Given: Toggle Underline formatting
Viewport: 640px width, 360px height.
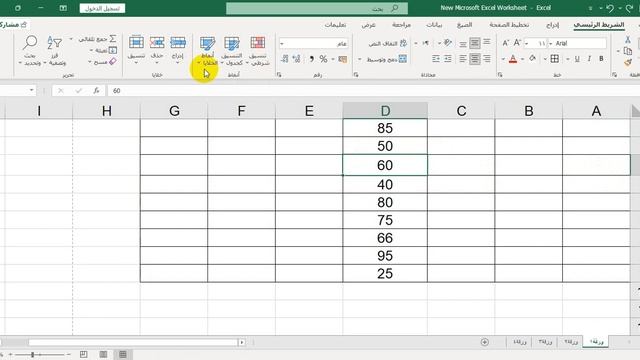Looking at the screenshot, I should coord(577,59).
